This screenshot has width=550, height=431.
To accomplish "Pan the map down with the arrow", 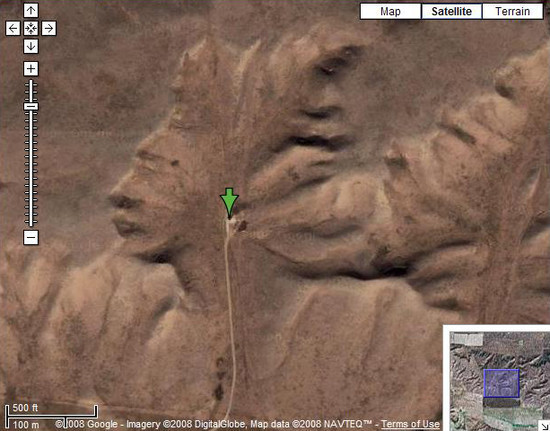I will pyautogui.click(x=31, y=46).
